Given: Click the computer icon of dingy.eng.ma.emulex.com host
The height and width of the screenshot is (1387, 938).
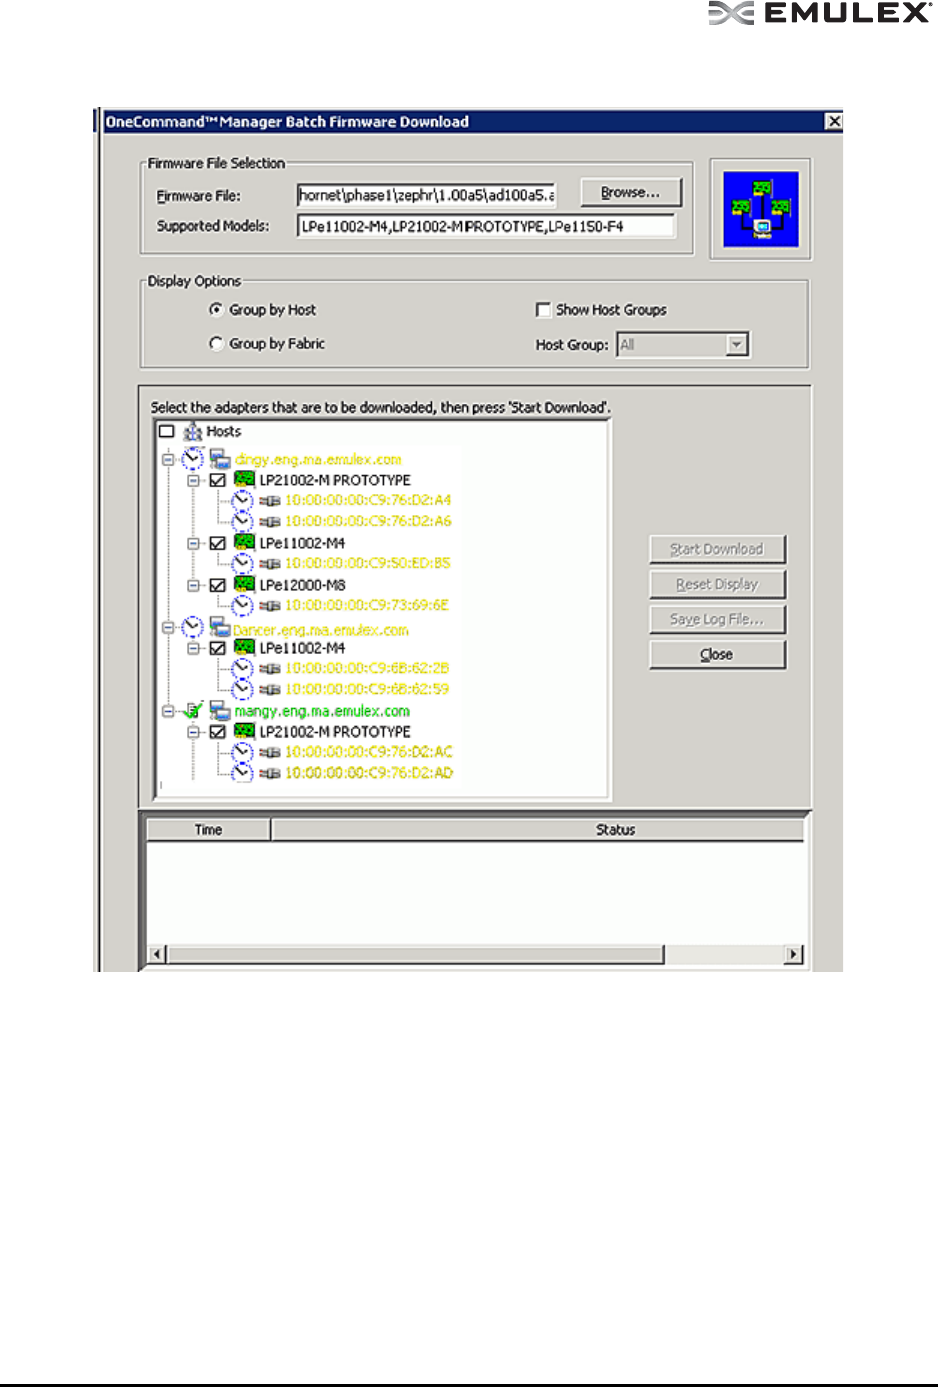Looking at the screenshot, I should [220, 459].
